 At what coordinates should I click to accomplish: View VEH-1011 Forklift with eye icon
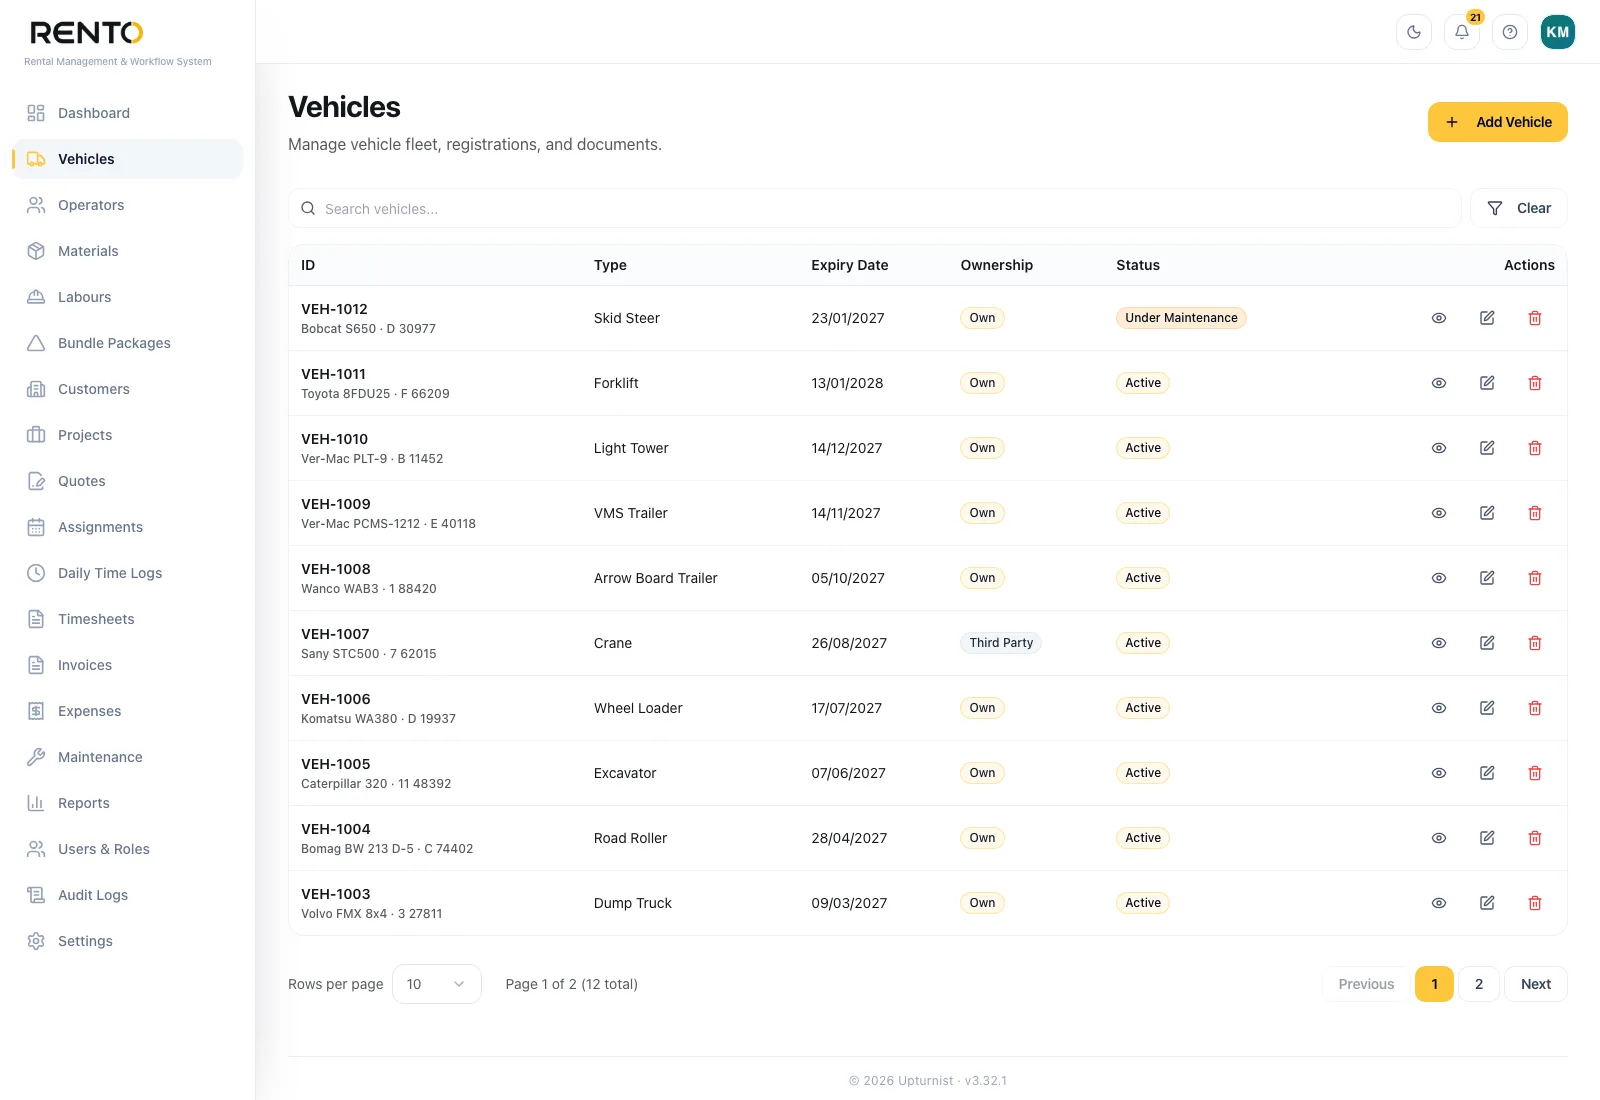pyautogui.click(x=1439, y=383)
